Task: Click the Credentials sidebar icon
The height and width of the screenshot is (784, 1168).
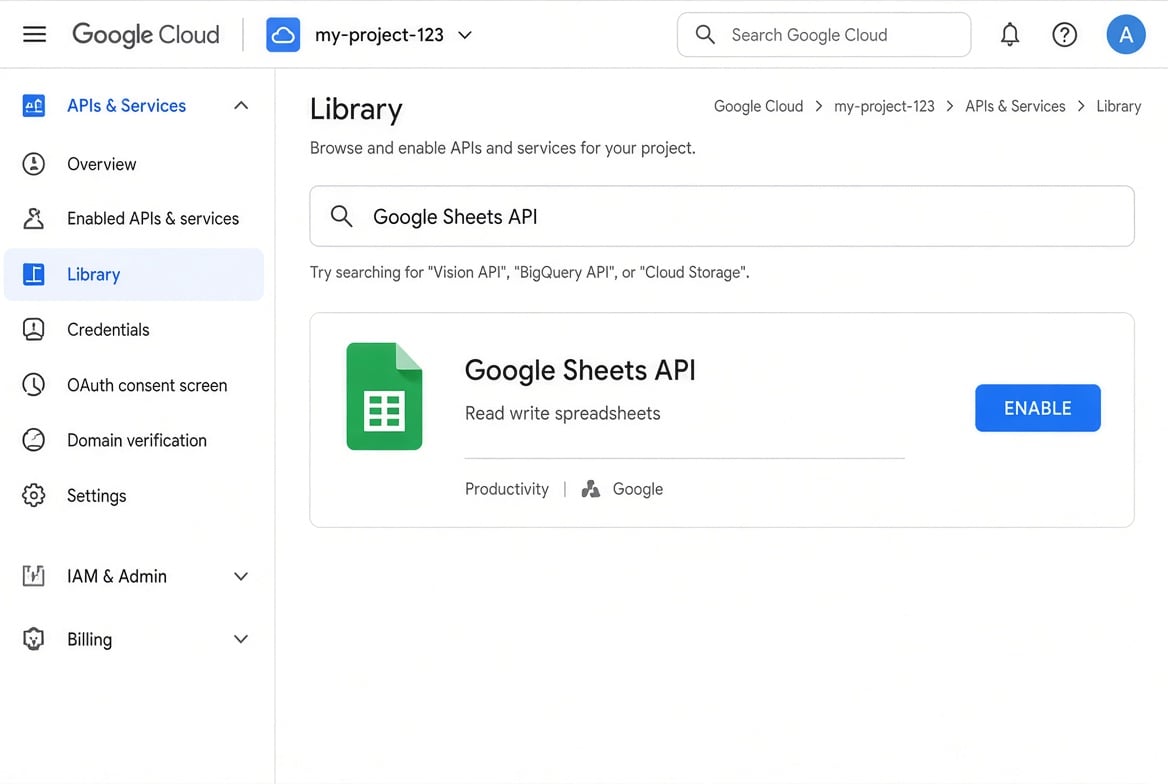Action: pos(34,329)
